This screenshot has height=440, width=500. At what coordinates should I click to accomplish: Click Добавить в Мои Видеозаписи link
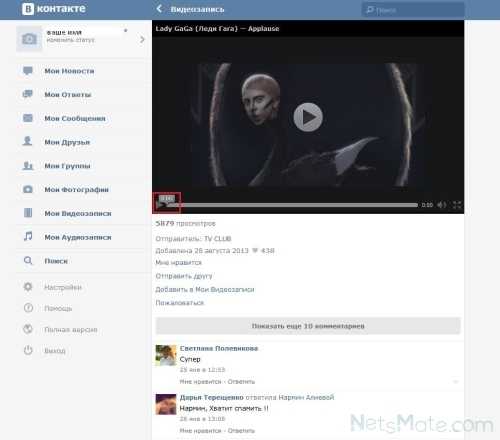(205, 289)
